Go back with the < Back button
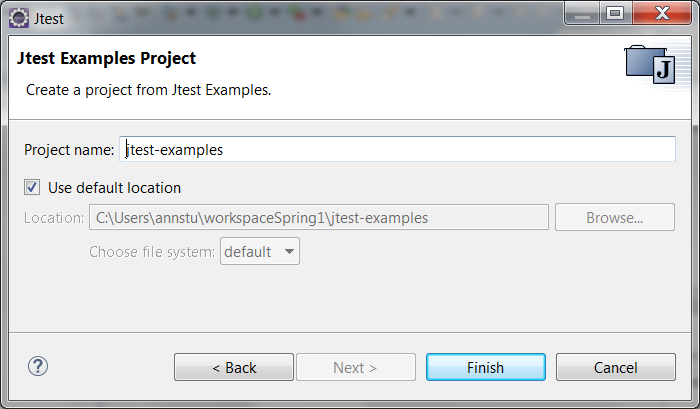 [234, 367]
